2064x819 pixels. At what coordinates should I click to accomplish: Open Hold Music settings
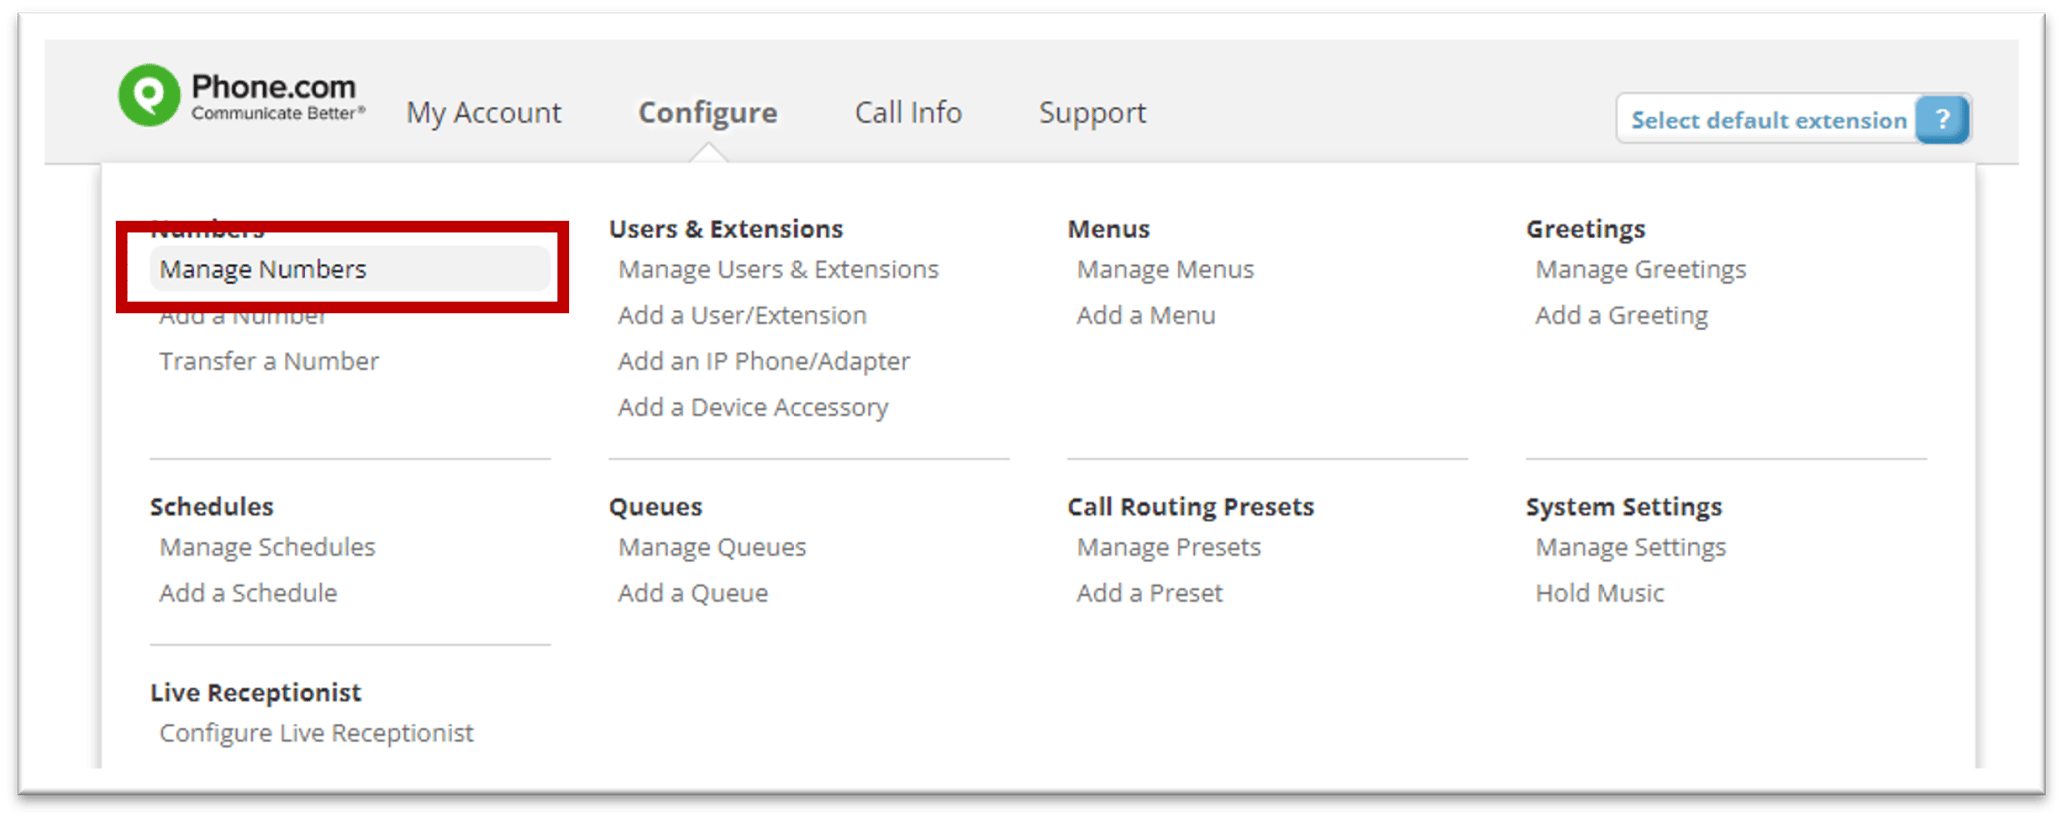tap(1599, 592)
